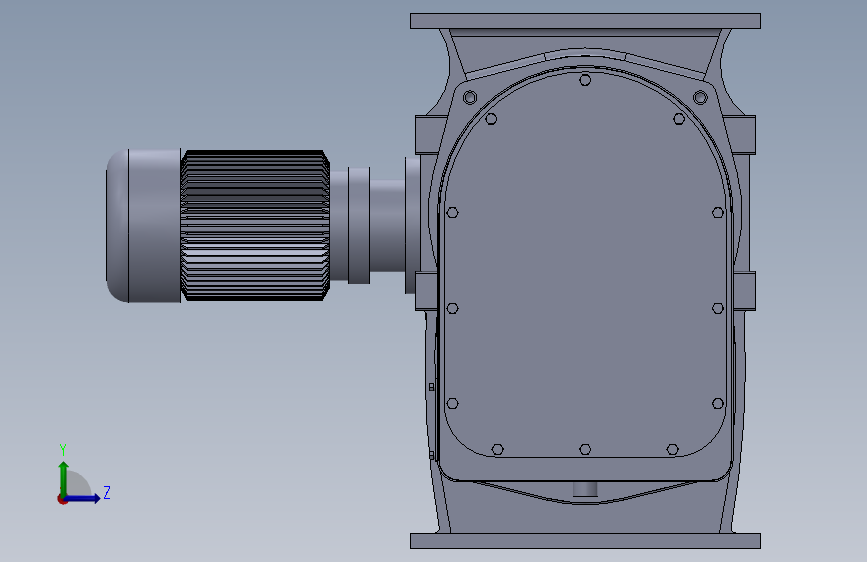Viewport: 867px width, 562px height.
Task: Select the motor's smooth fan cover end
Action: [x=143, y=226]
